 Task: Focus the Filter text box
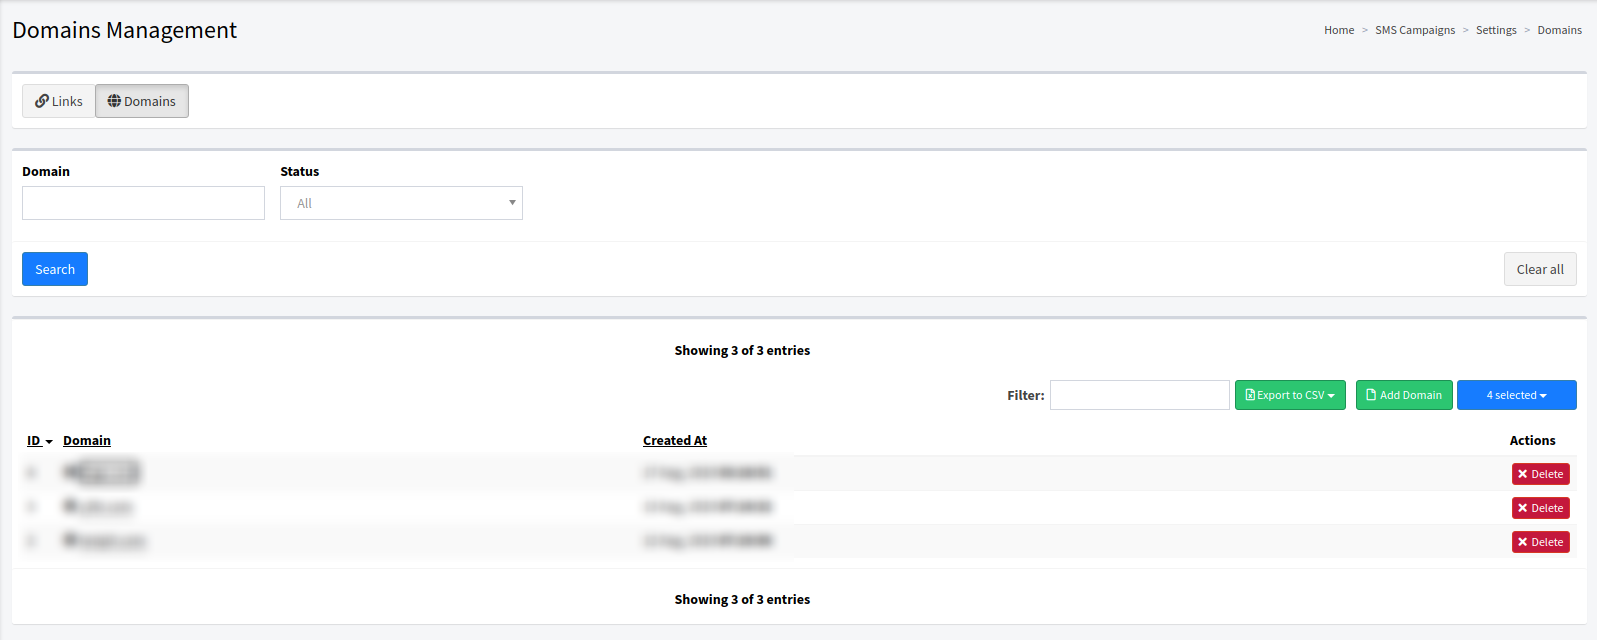tap(1139, 395)
